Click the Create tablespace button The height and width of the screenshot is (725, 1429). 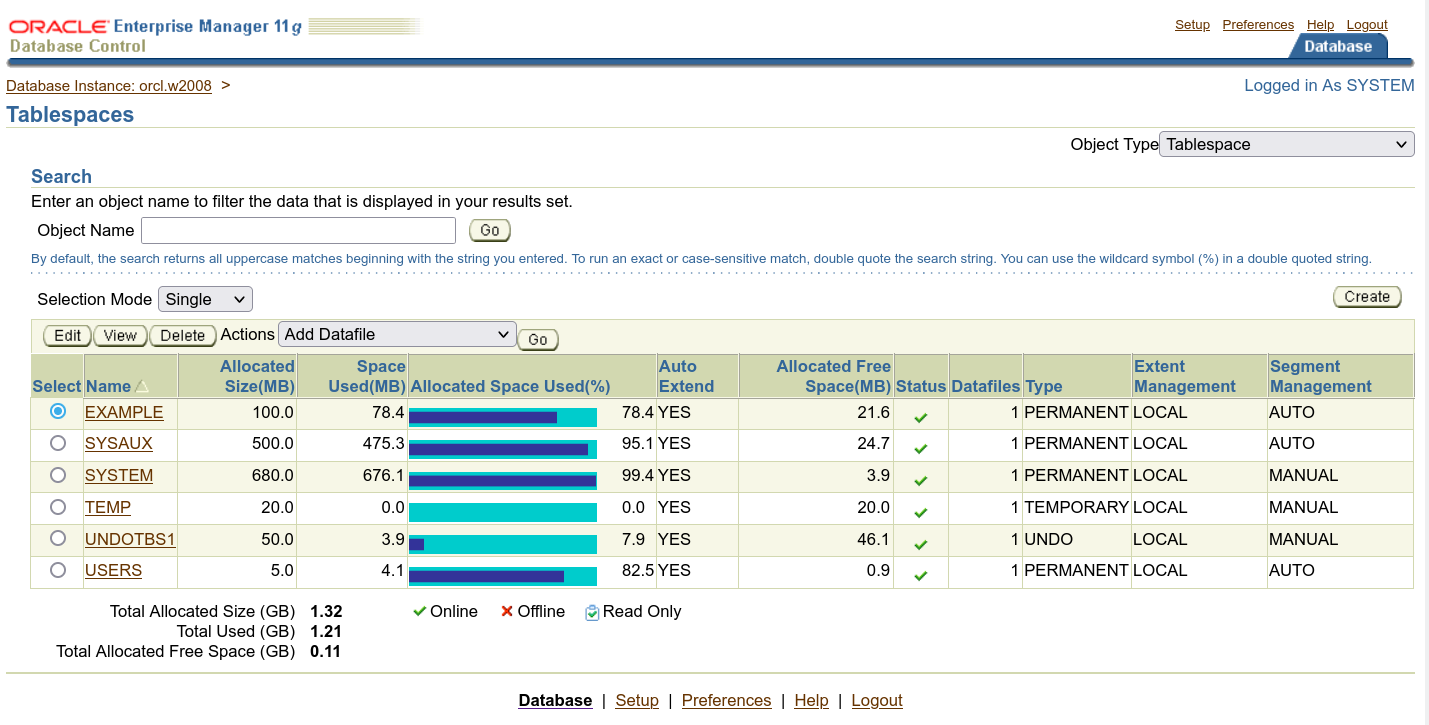(1367, 297)
